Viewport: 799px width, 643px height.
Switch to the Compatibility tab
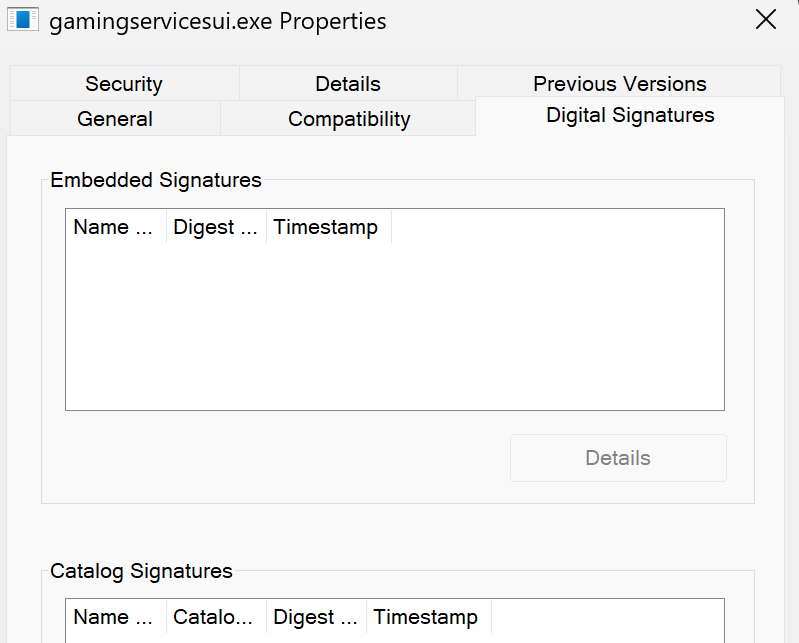[x=349, y=119]
